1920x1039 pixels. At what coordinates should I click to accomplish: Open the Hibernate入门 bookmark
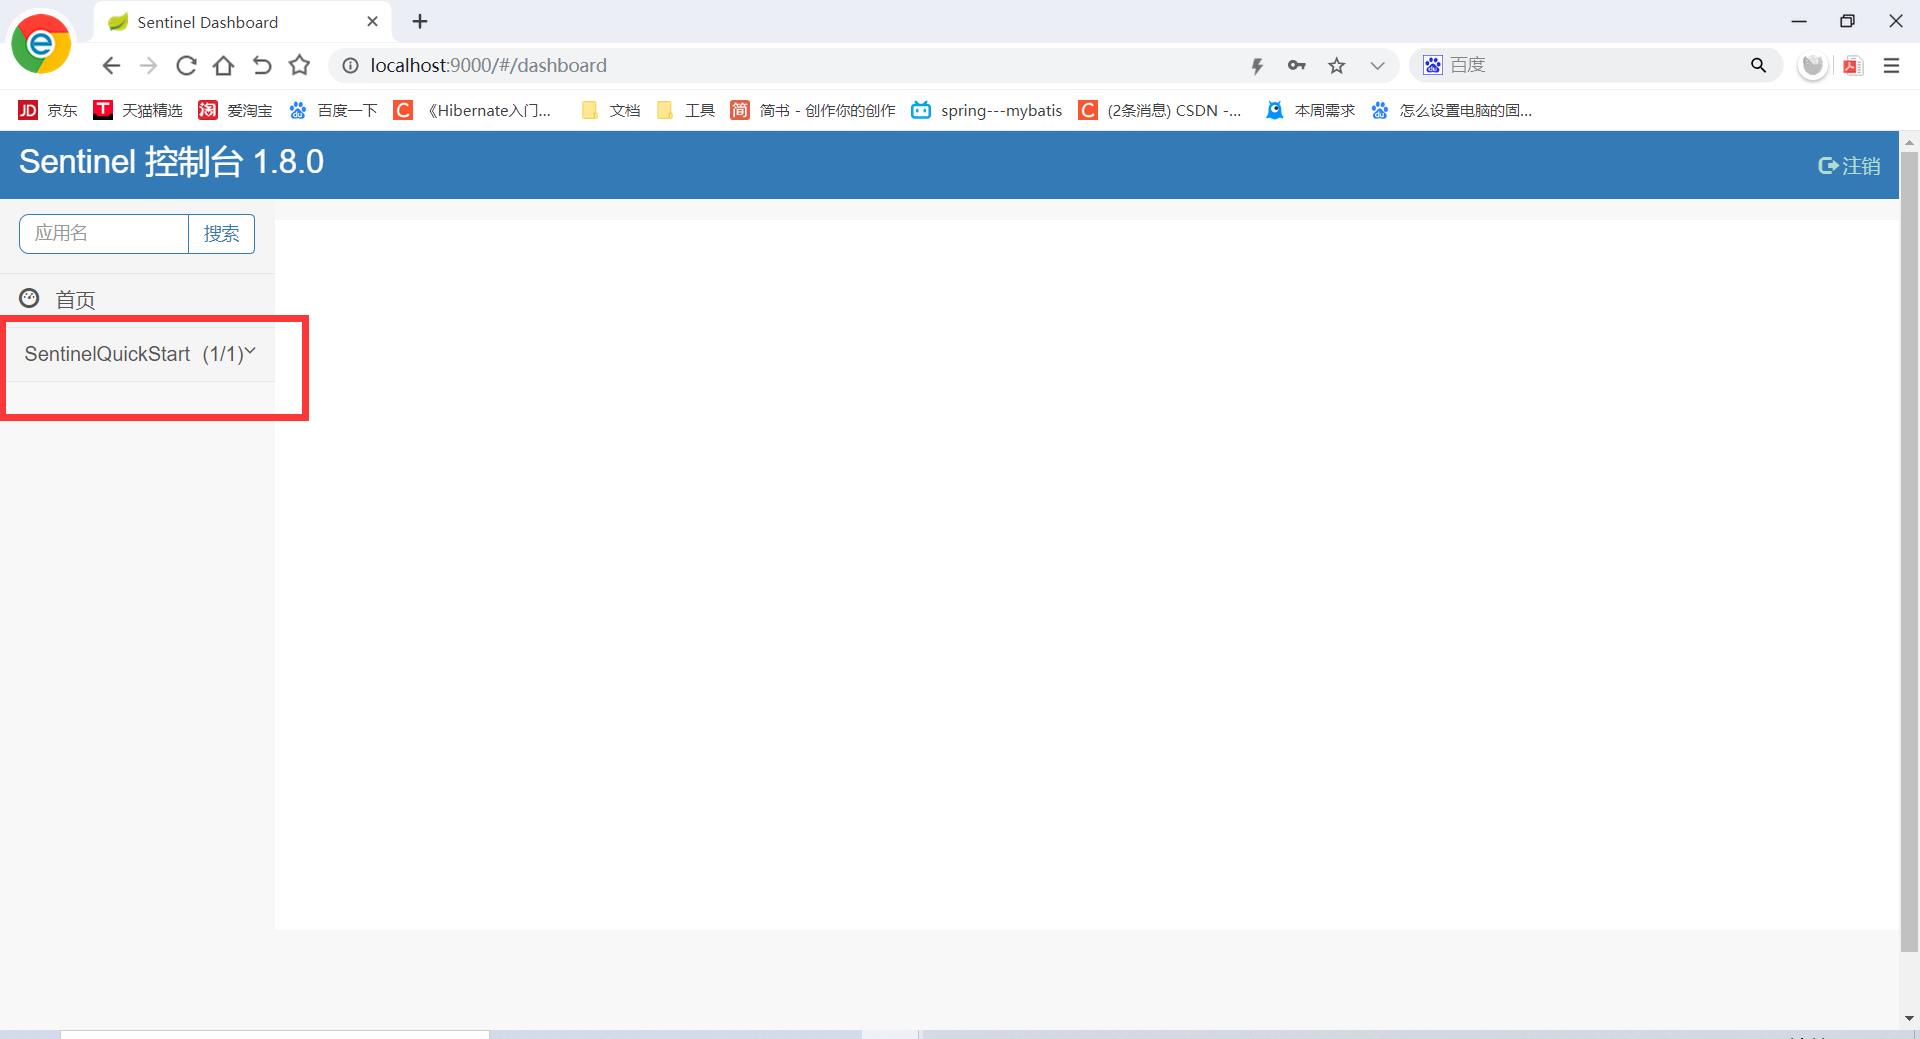point(472,110)
